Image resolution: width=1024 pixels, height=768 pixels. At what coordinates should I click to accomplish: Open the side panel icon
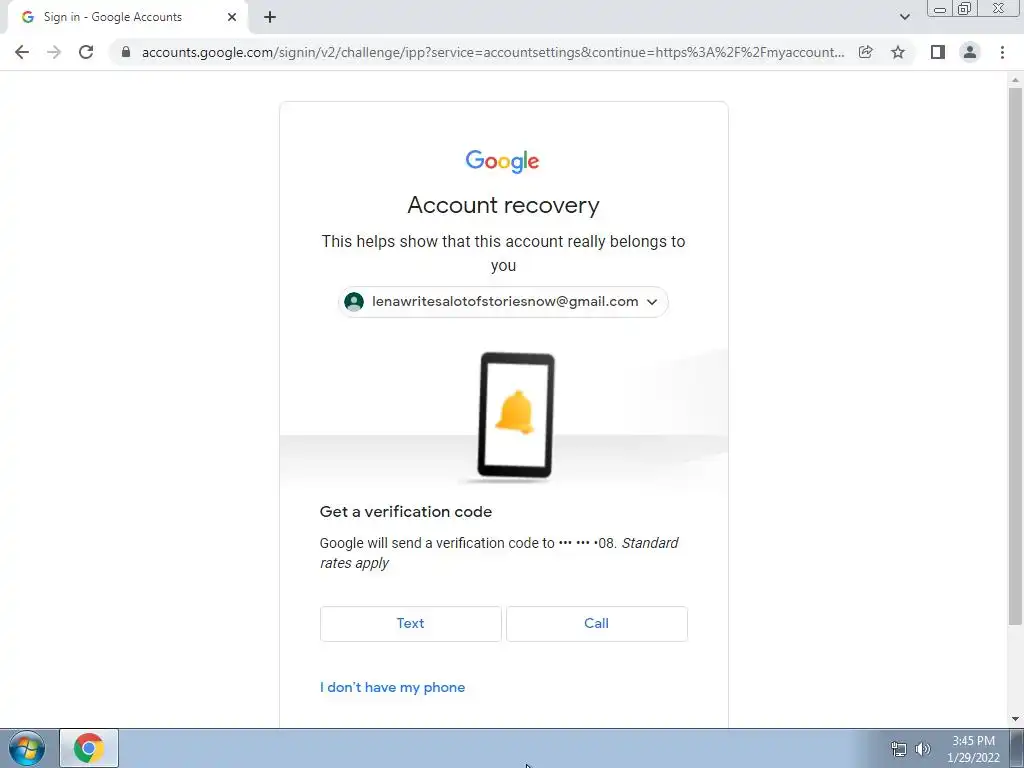pos(938,52)
